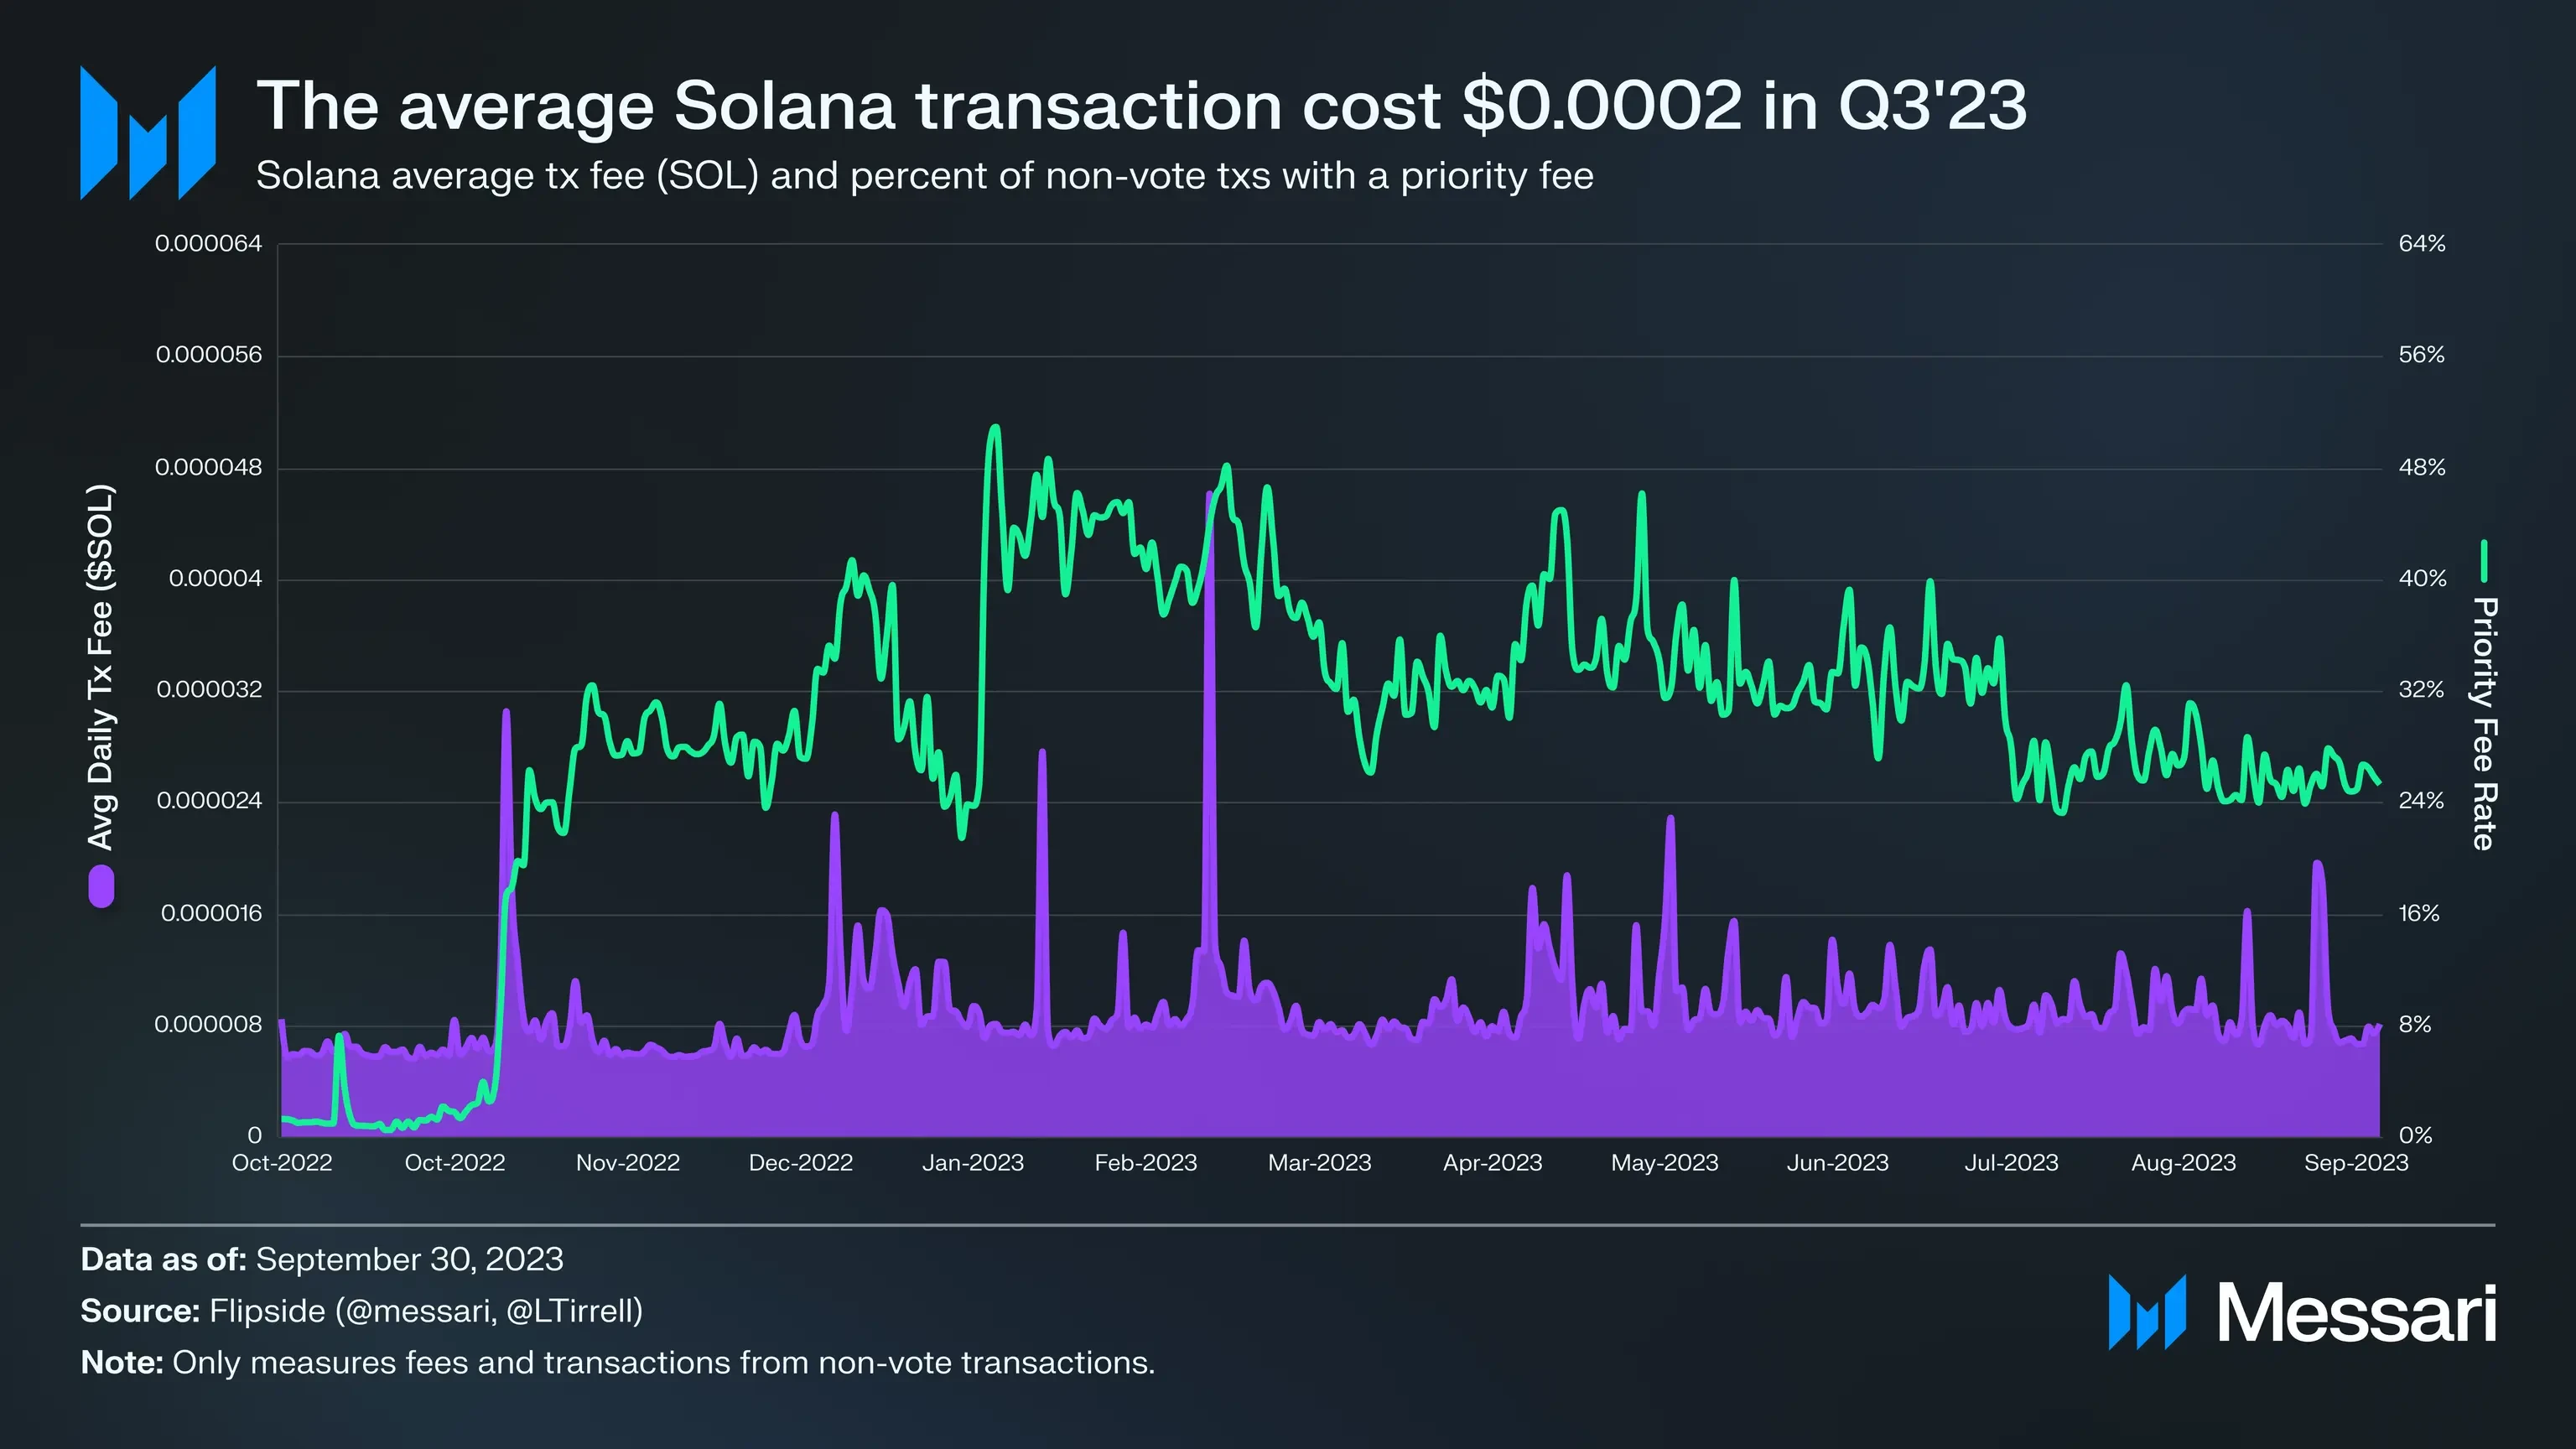Viewport: 2576px width, 1449px height.
Task: Select the "Avg Daily Tx Fee ($SOL)" axis label
Action: [x=101, y=668]
